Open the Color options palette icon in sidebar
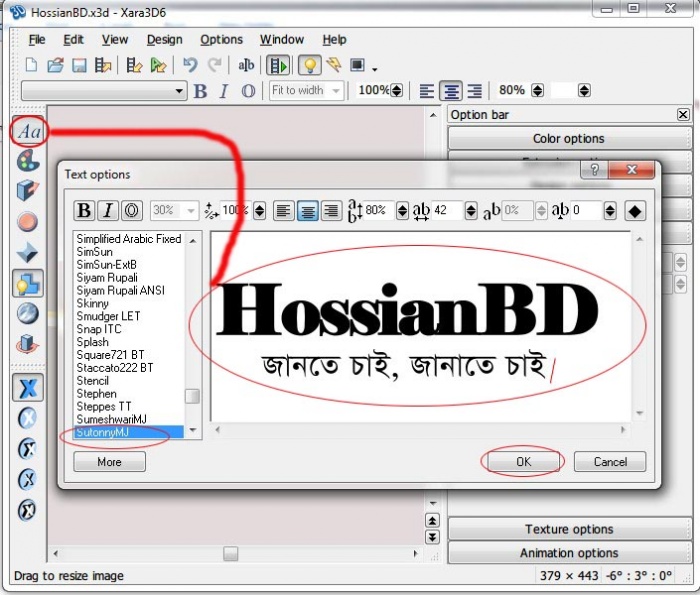 28,161
